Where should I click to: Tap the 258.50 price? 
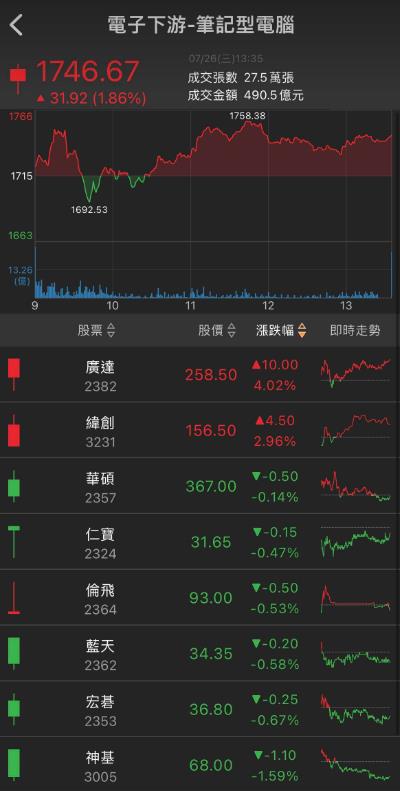click(x=211, y=375)
